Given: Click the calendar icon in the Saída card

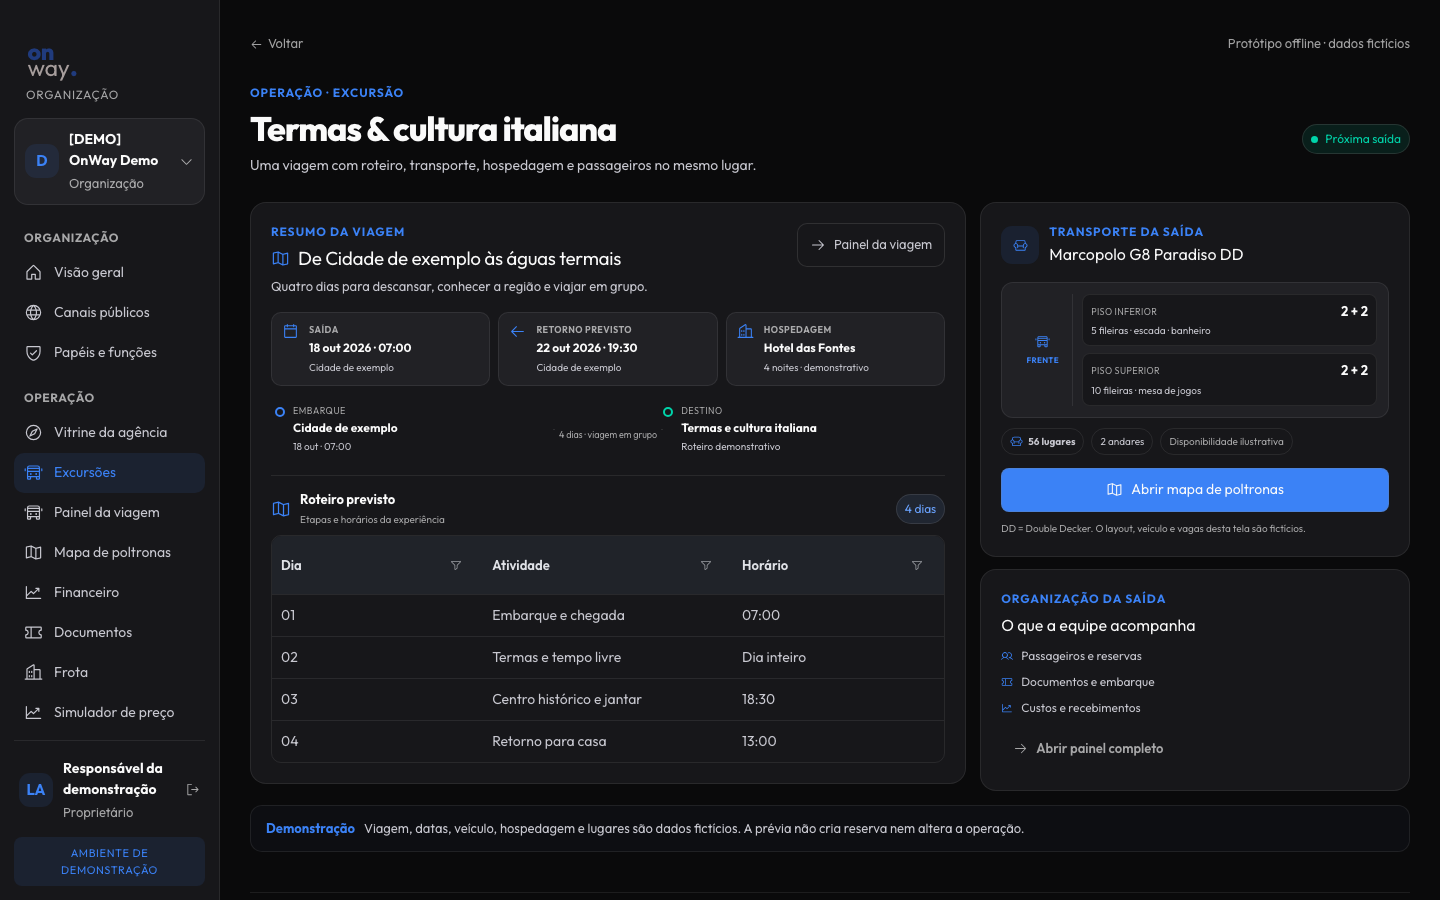Looking at the screenshot, I should tap(291, 331).
